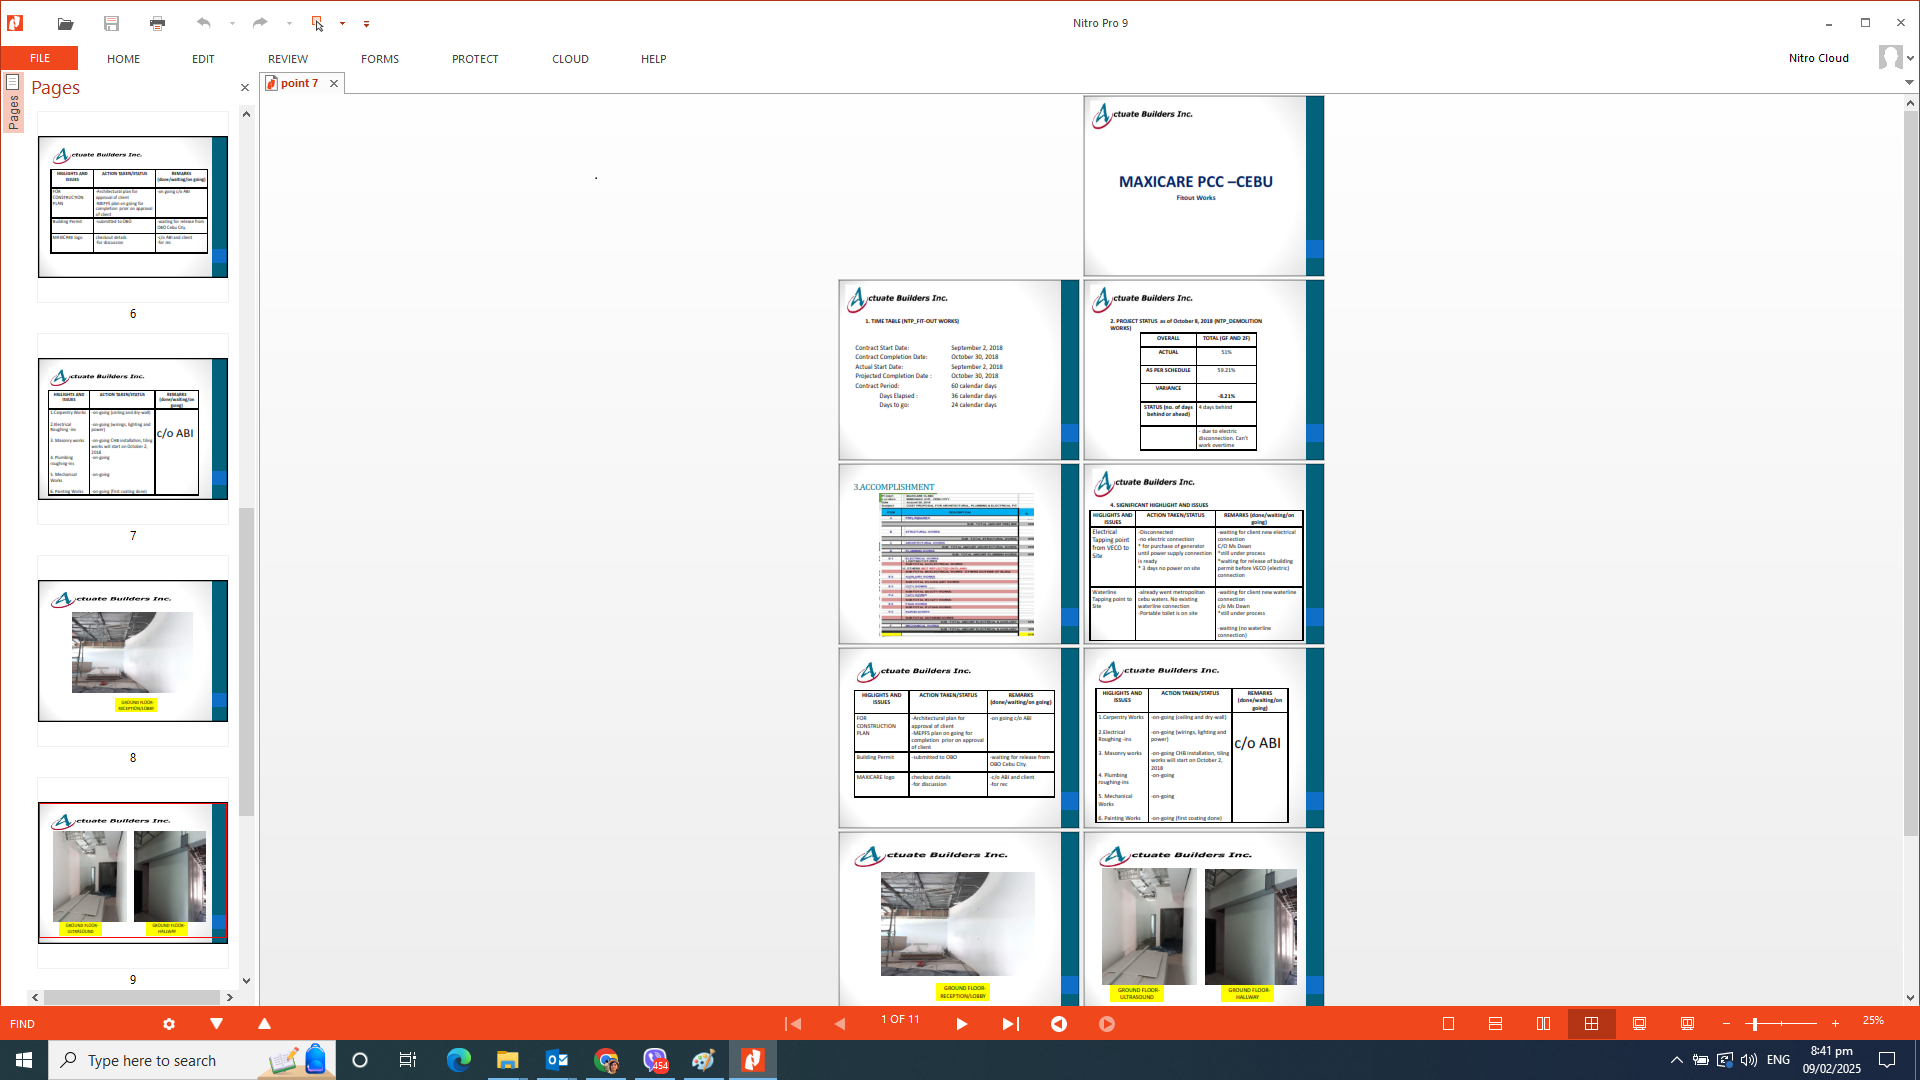Viewport: 1920px width, 1080px height.
Task: Switch to continuous page view mode
Action: (x=1495, y=1024)
